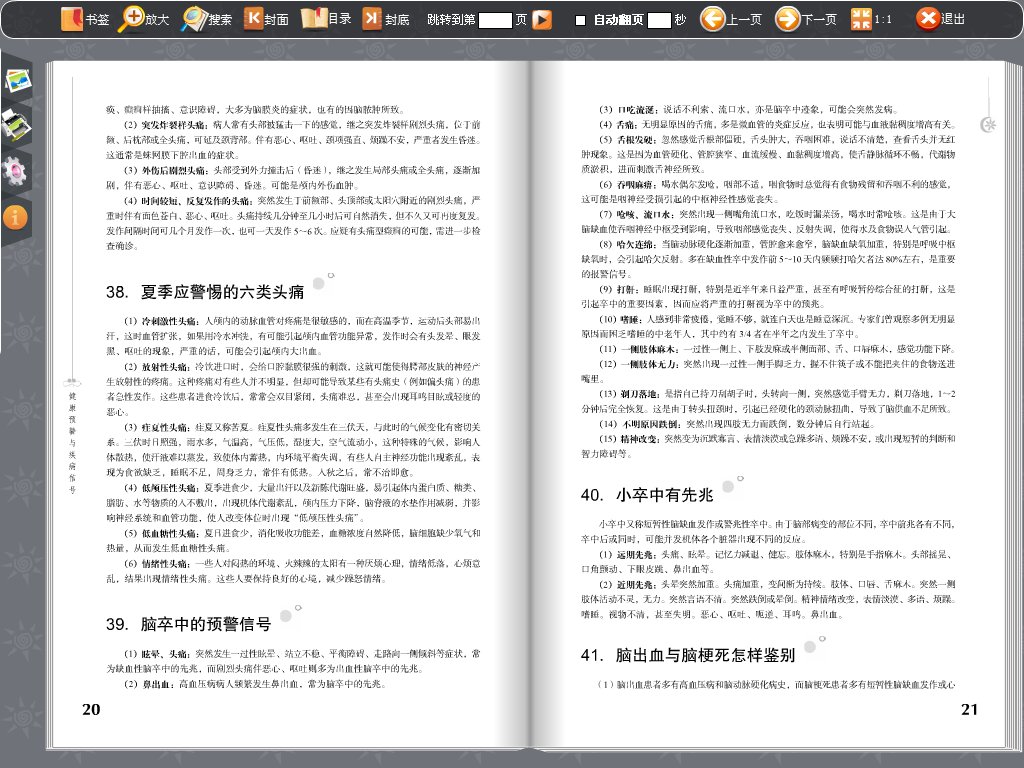This screenshot has width=1024, height=768.
Task: Click the vertical chapter title on left margin
Action: pos(72,442)
